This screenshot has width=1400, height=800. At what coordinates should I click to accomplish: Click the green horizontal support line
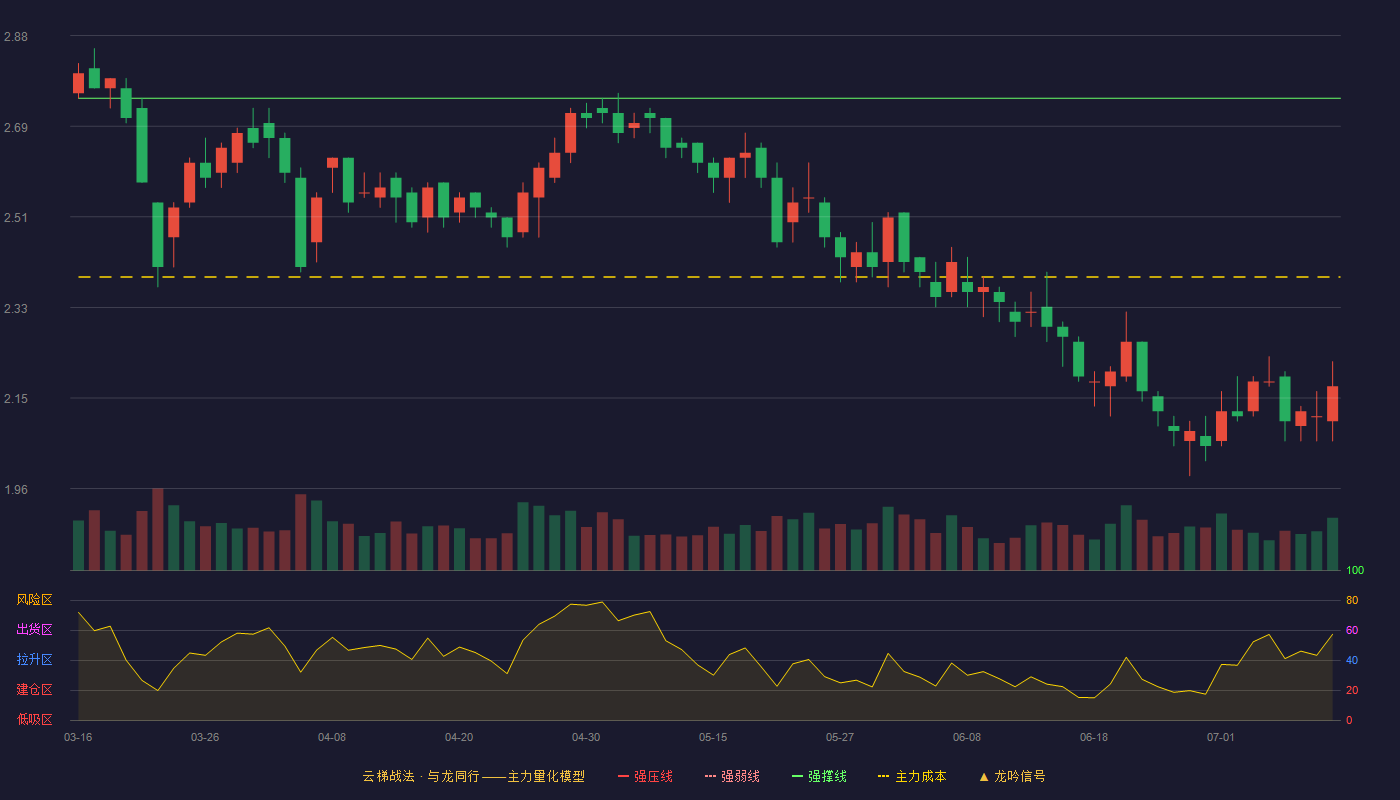709,98
